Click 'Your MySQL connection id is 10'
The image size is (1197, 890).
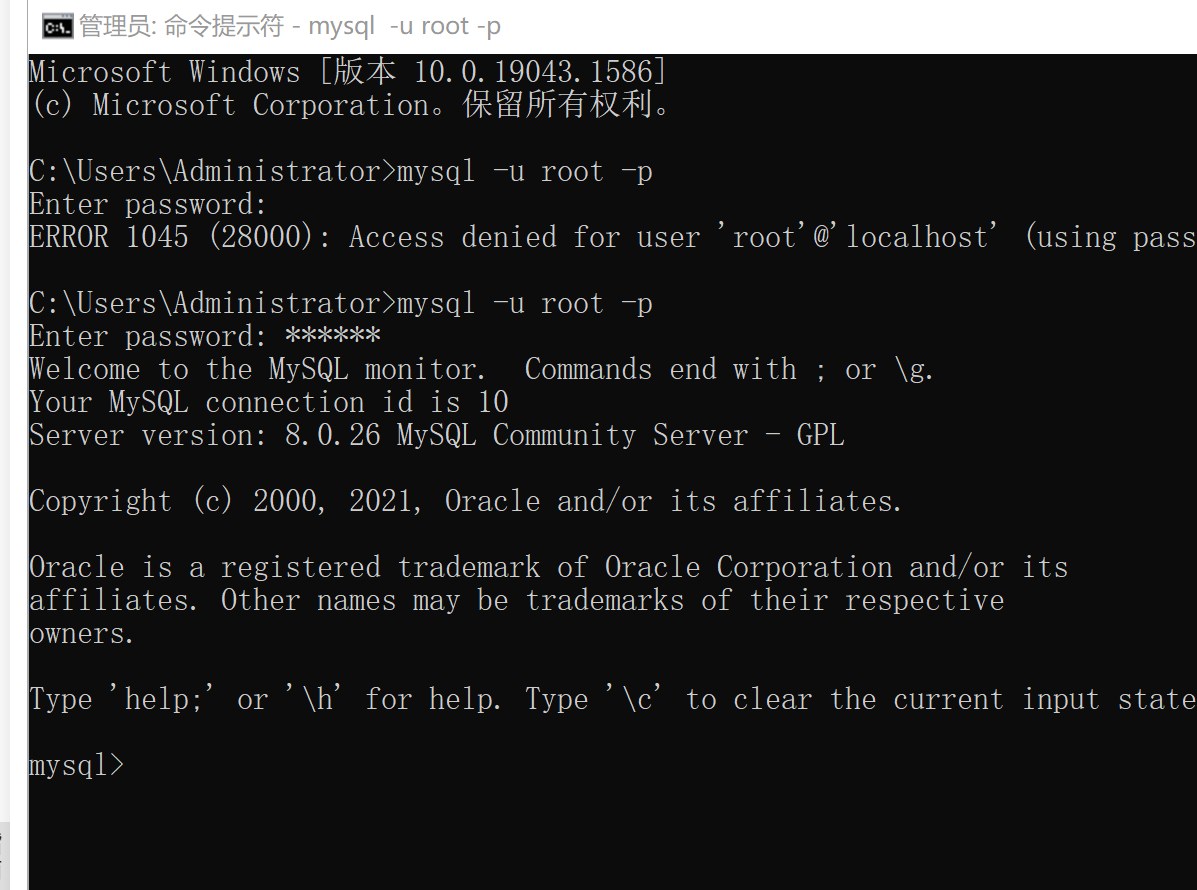point(268,403)
